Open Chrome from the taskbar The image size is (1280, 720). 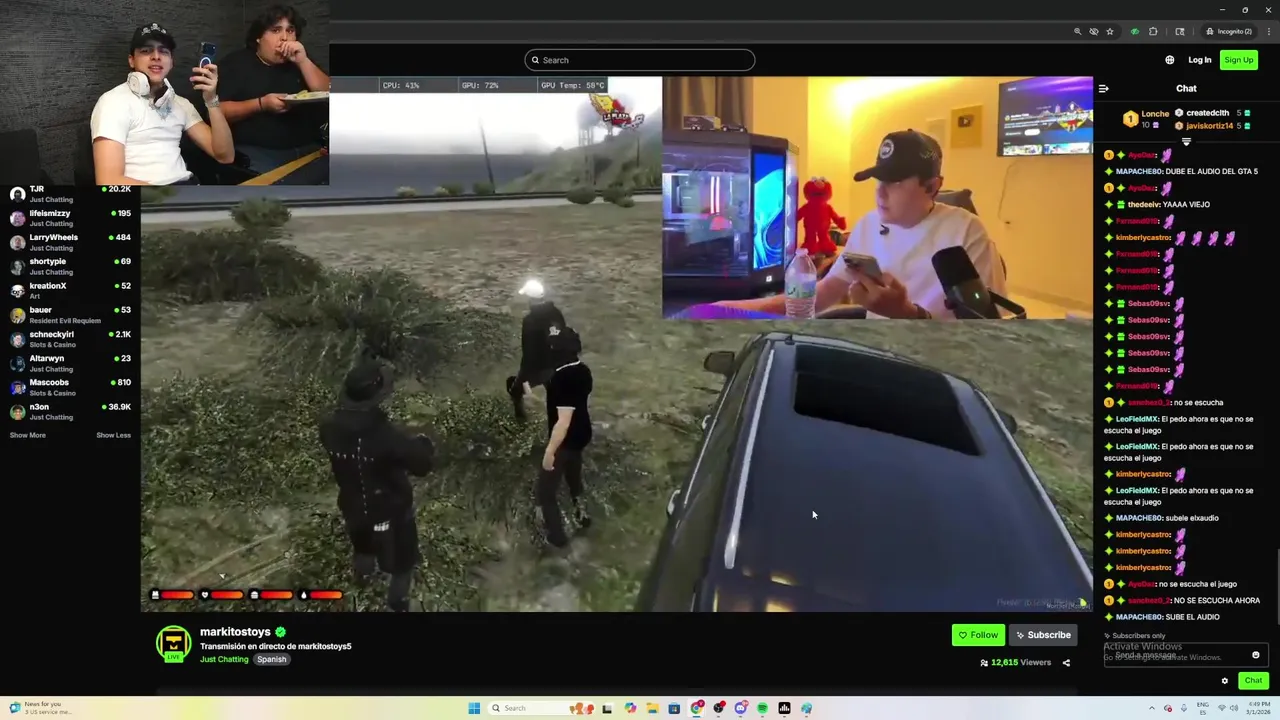696,708
